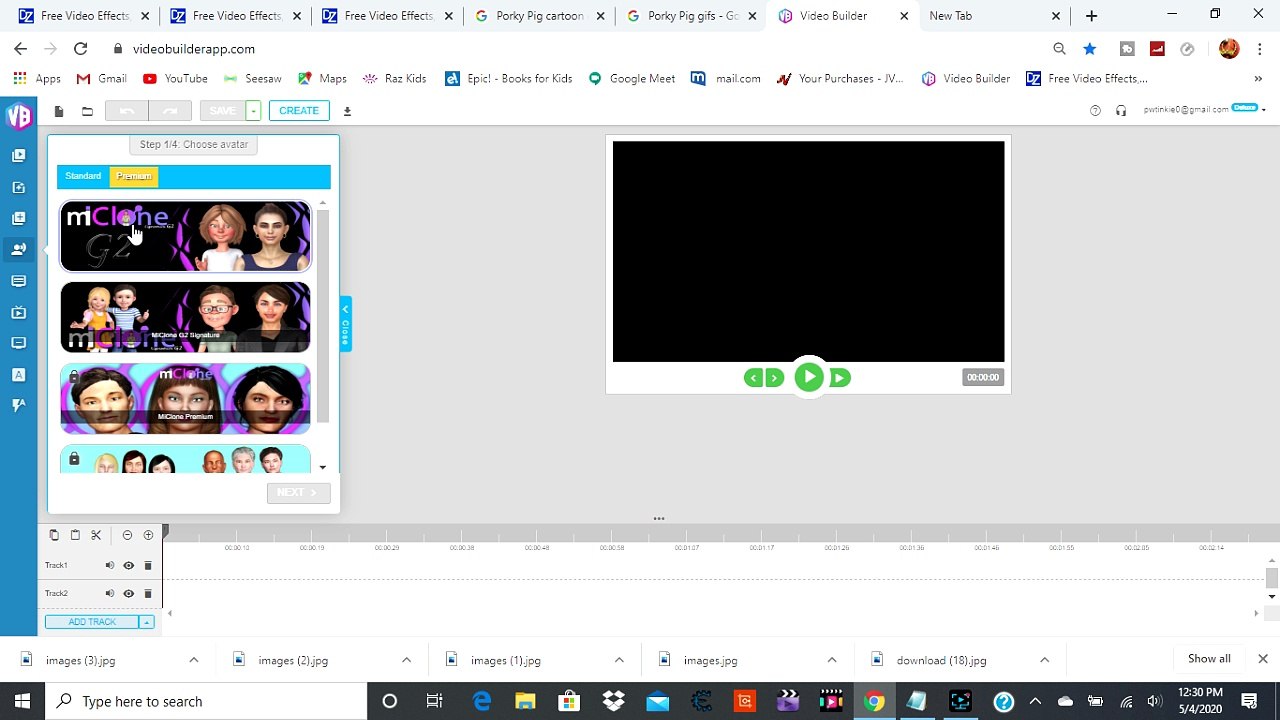Open the YouTube bookmark
The image size is (1280, 720).
(175, 79)
